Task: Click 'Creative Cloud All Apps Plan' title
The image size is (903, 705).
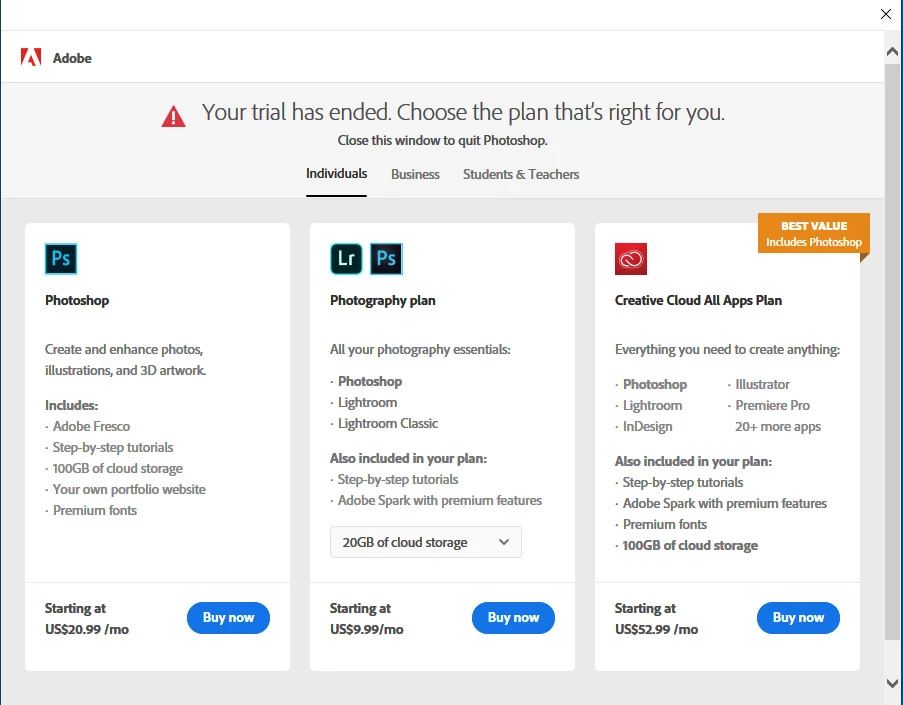Action: point(698,300)
